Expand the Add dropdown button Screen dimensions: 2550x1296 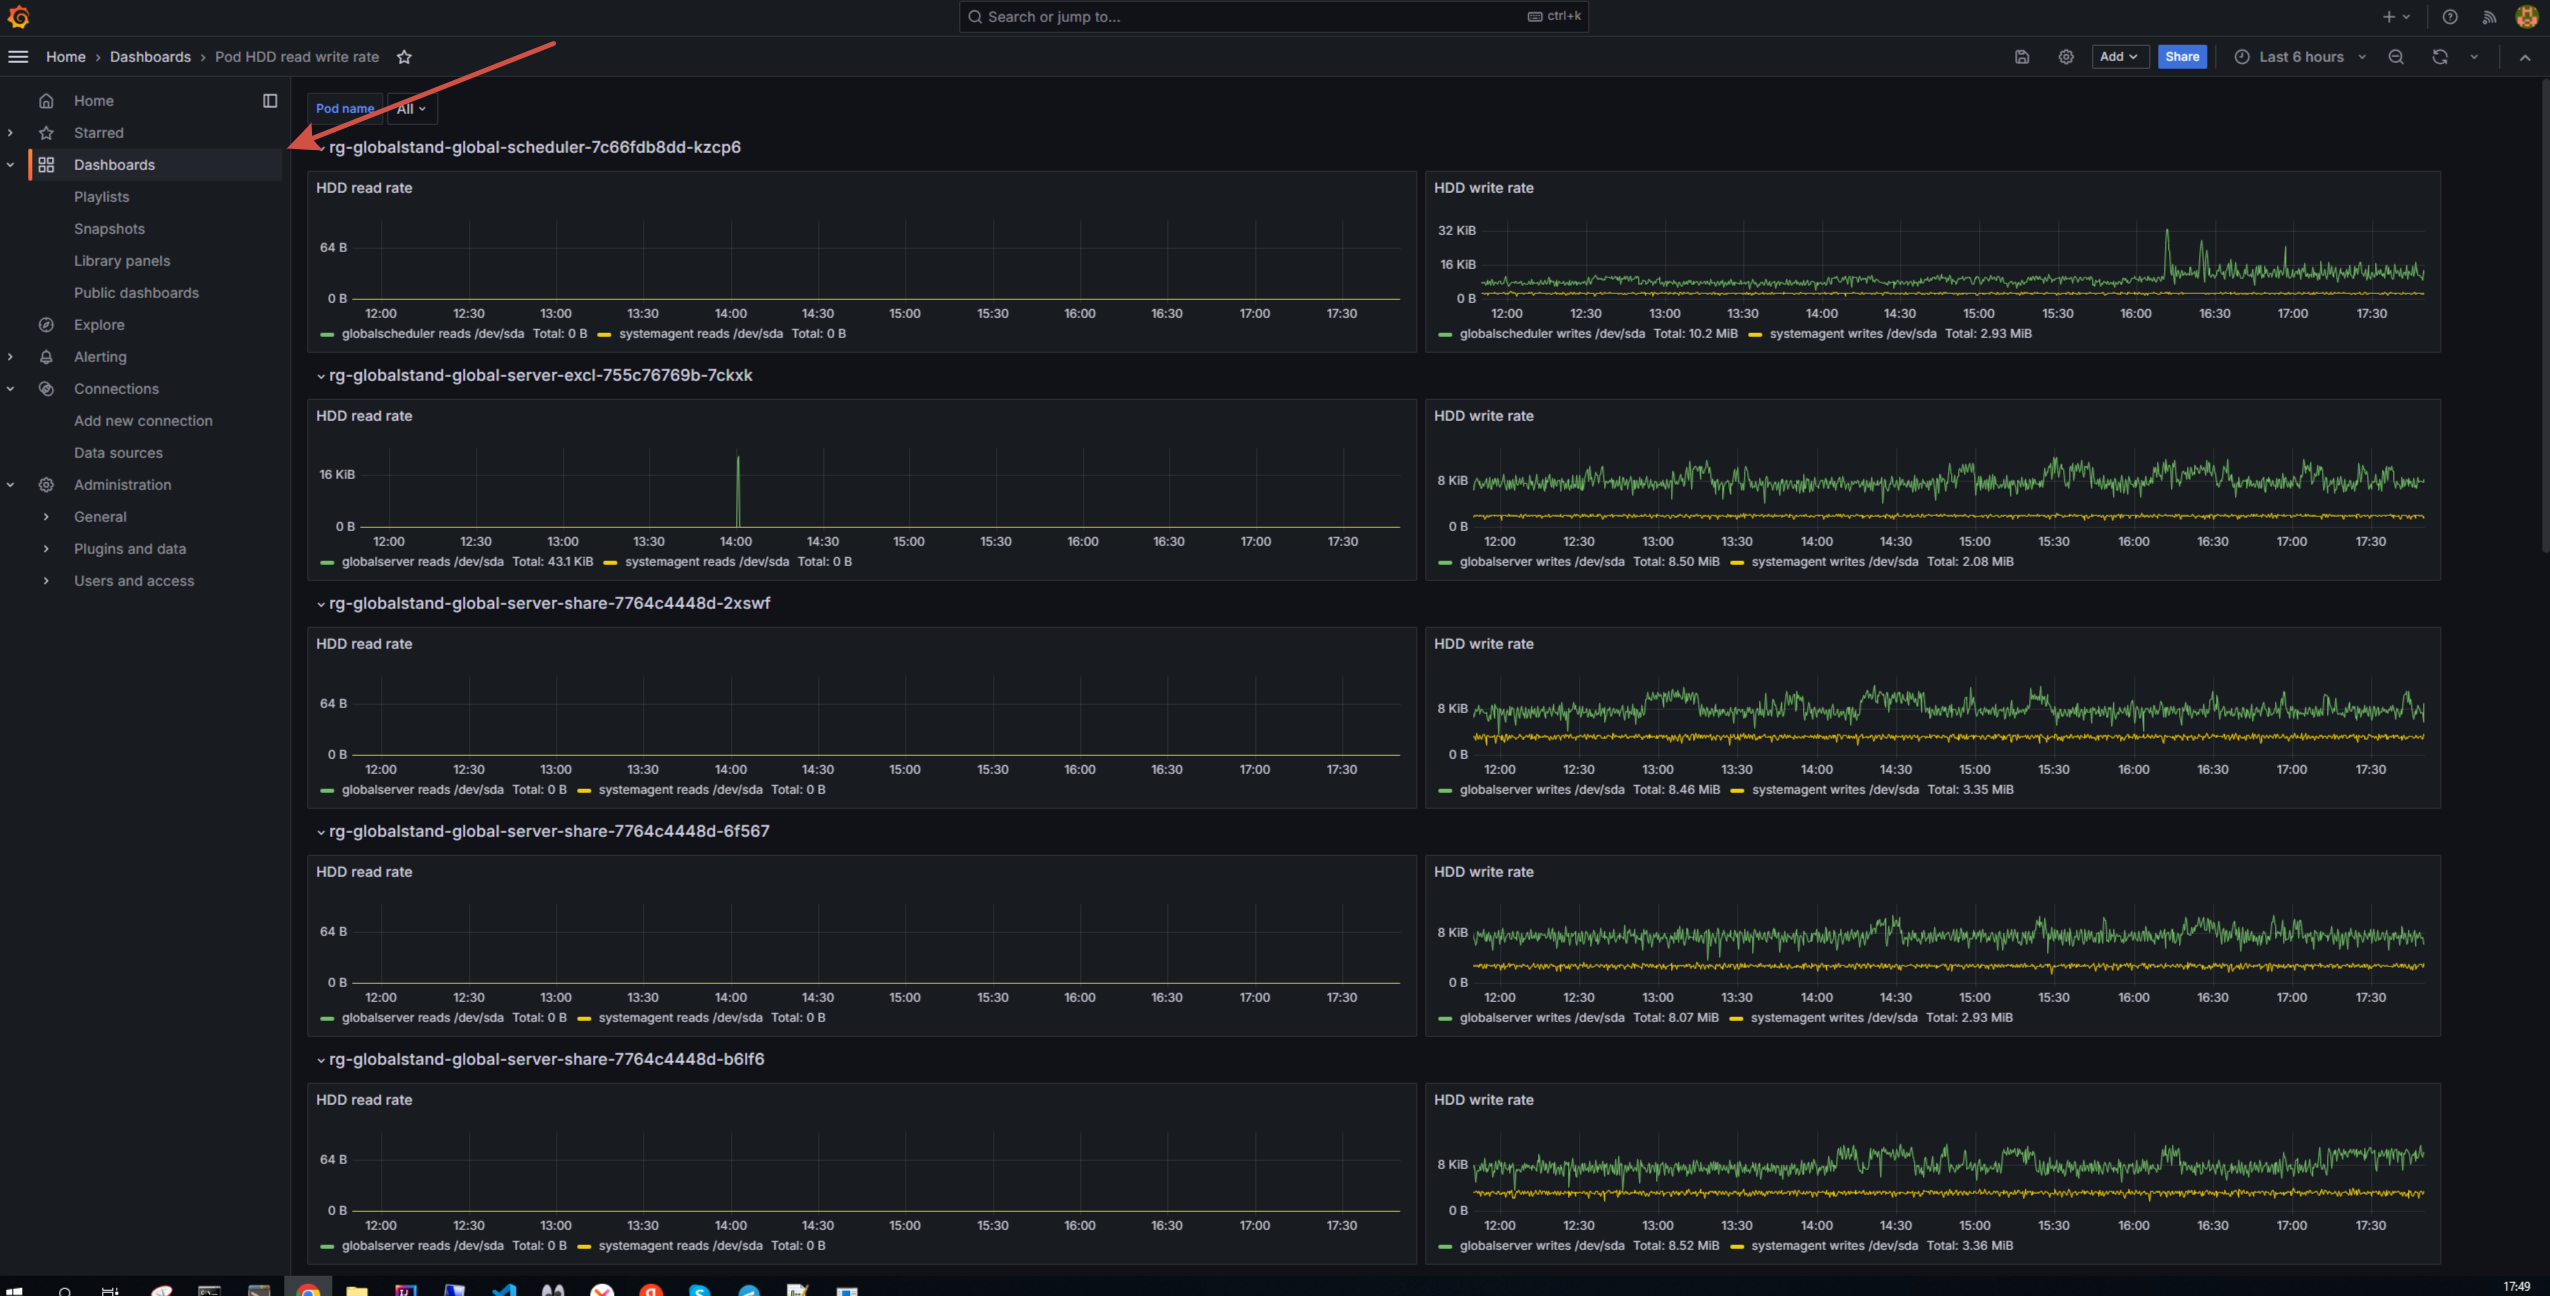[x=2118, y=57]
